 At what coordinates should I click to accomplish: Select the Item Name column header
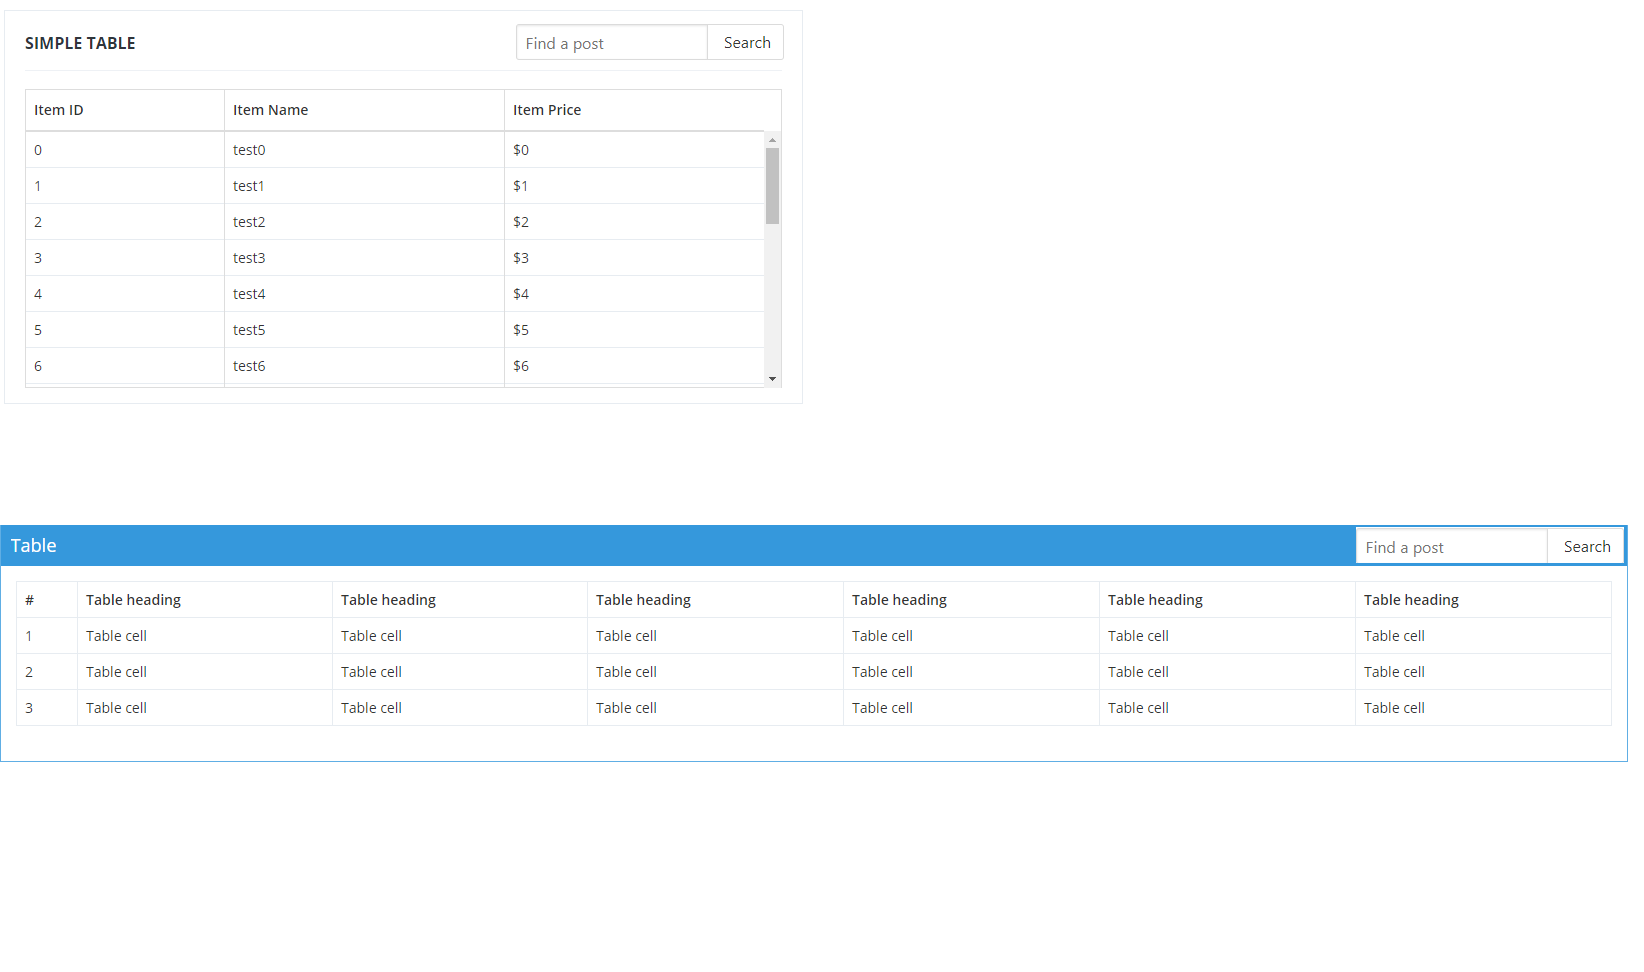[x=270, y=110]
